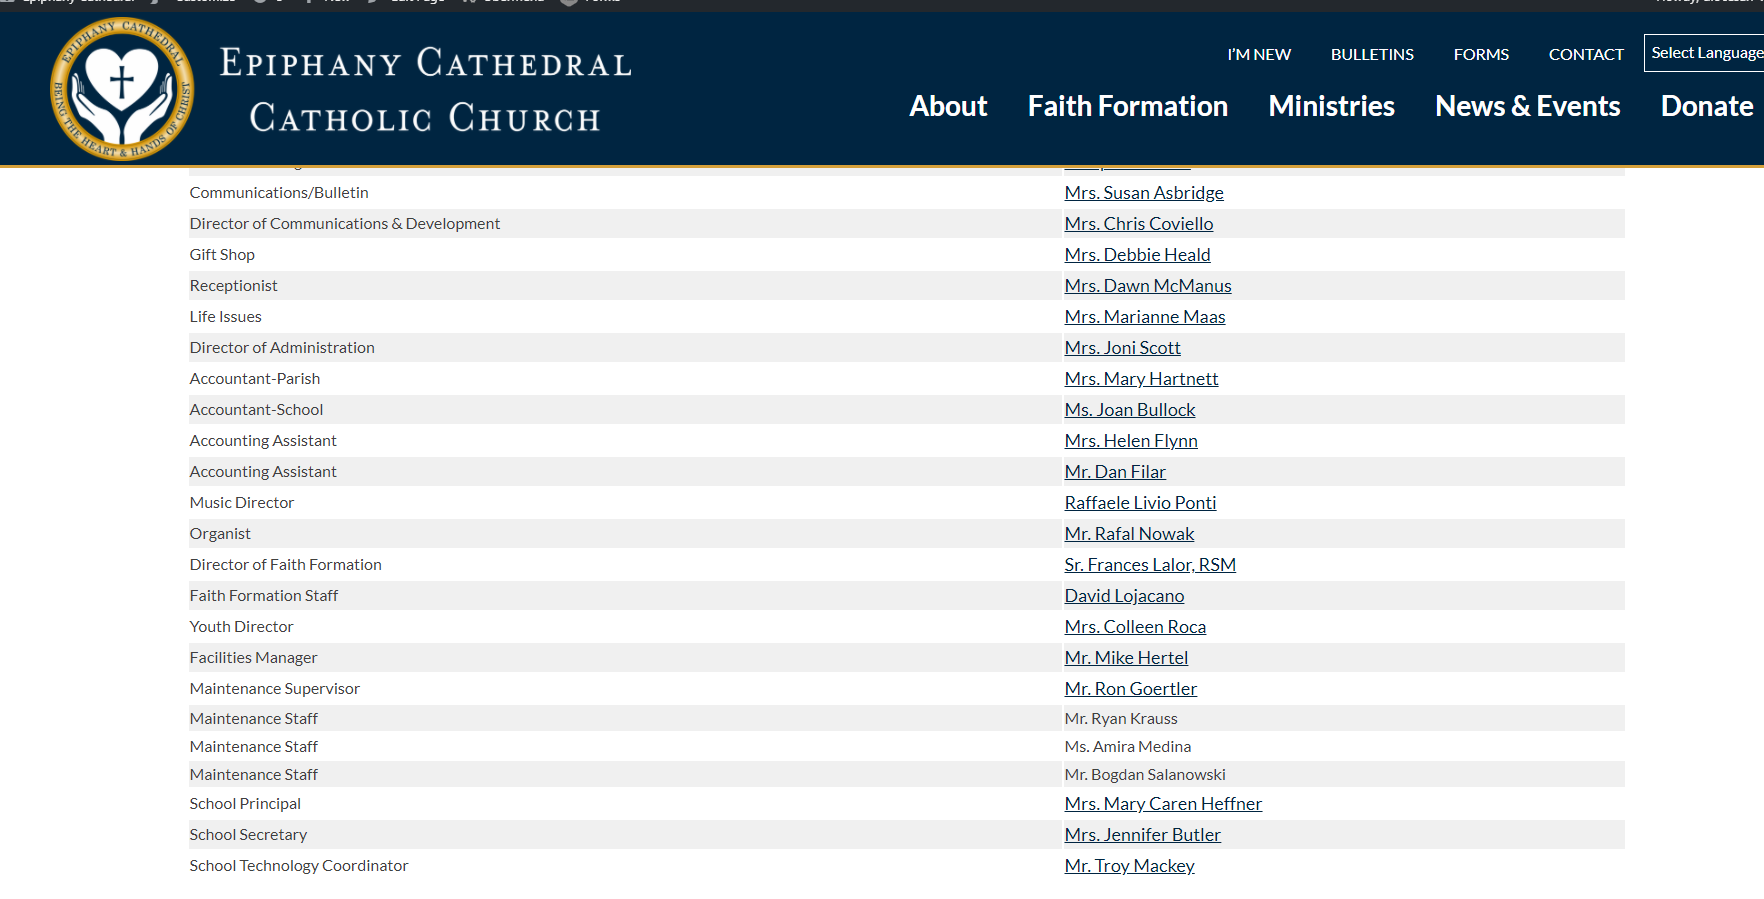Open Mrs. Chris Coviello's contact link
1764x899 pixels.
pos(1139,224)
